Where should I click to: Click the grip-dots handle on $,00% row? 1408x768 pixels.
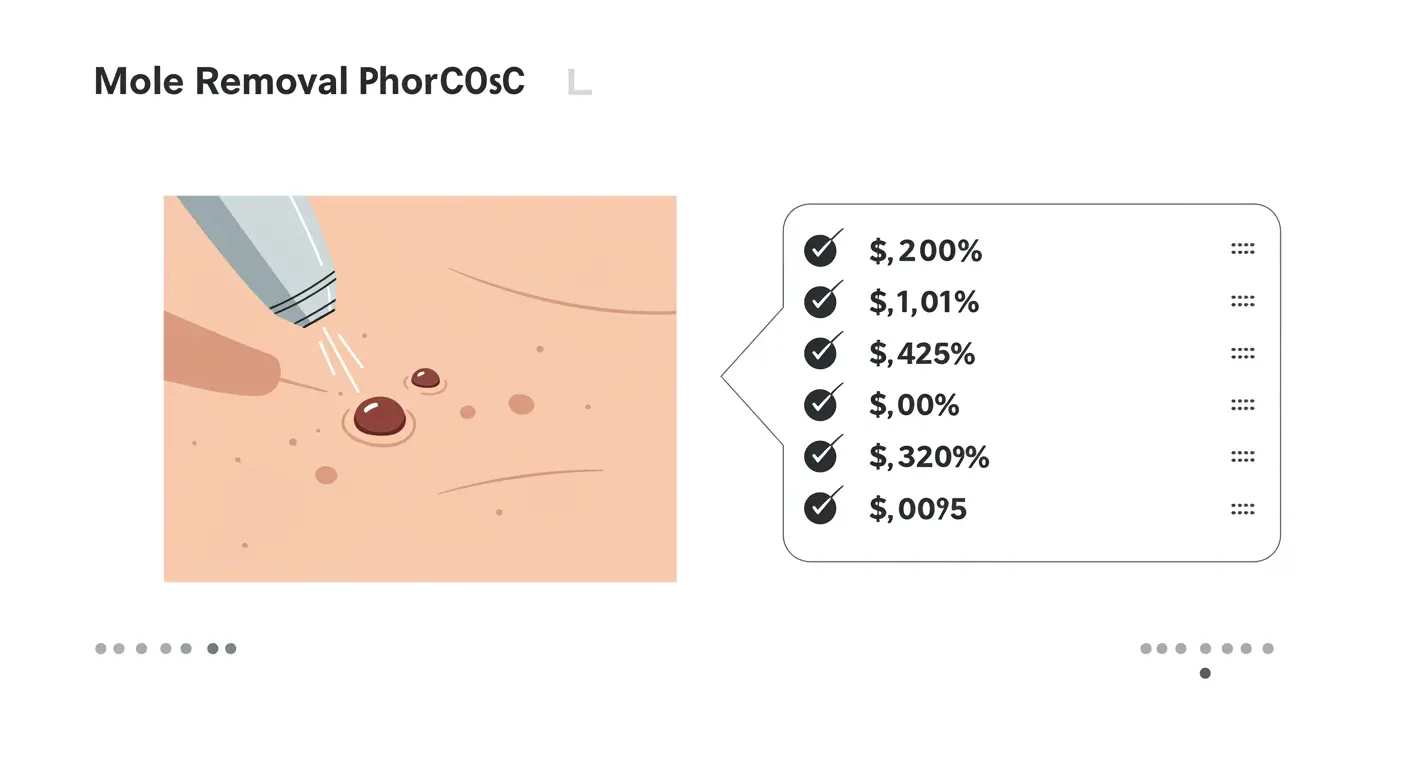[x=1242, y=405]
